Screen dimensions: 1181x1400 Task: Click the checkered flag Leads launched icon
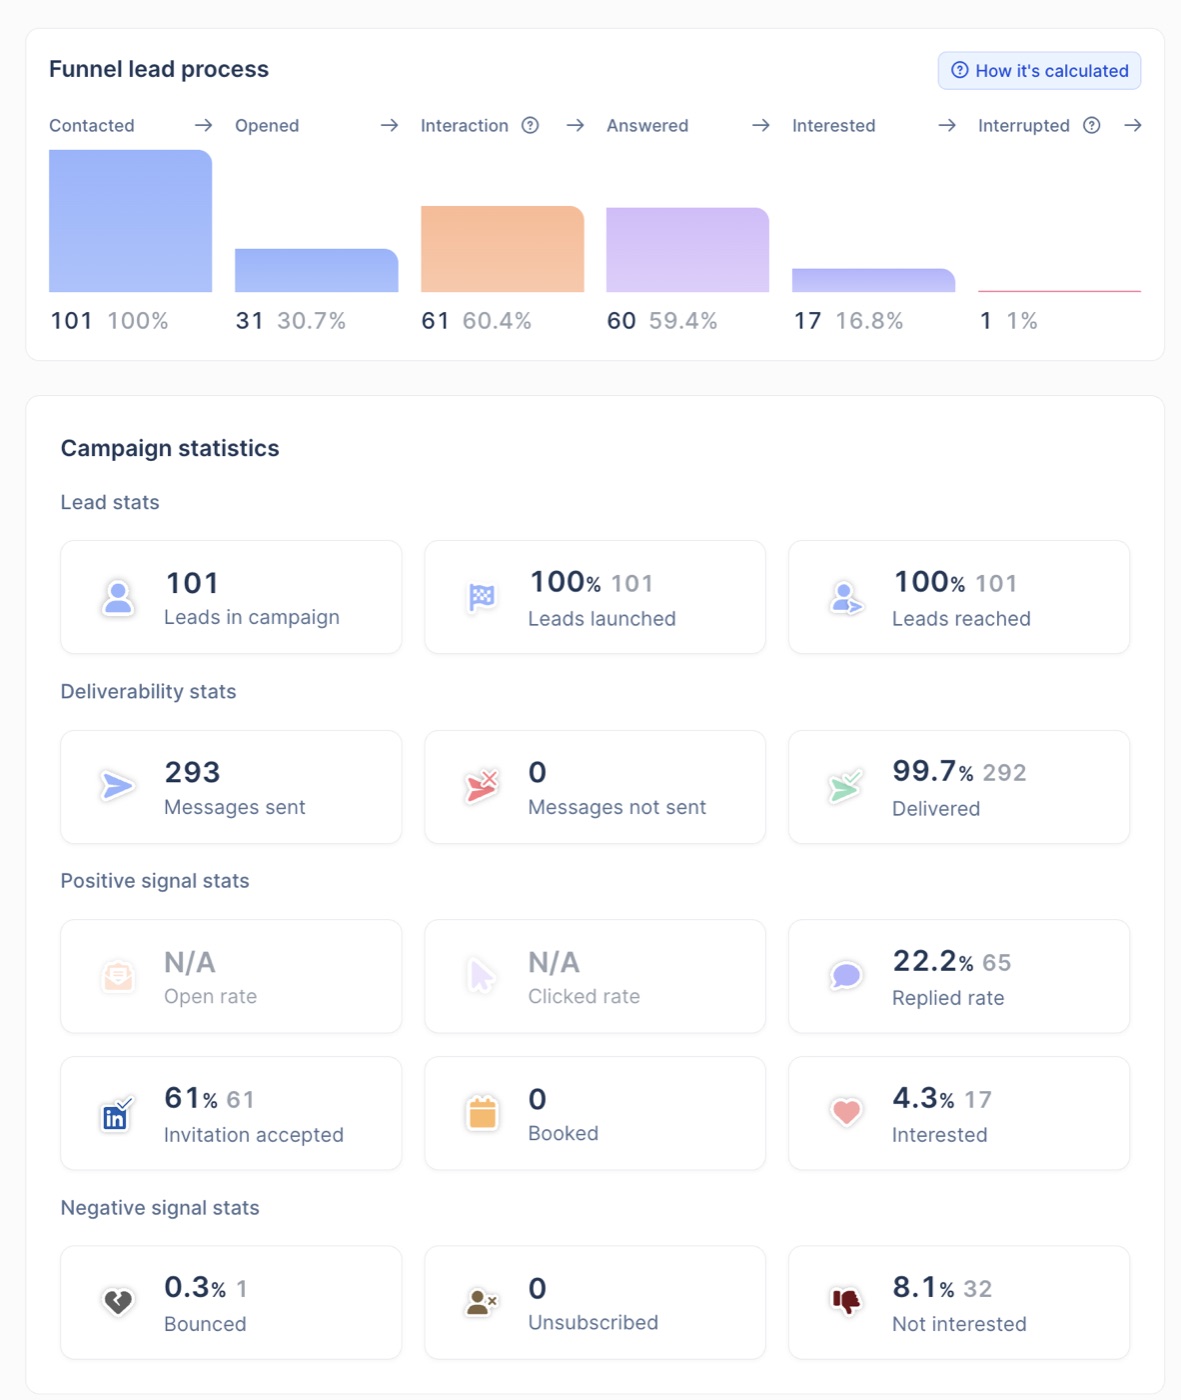482,598
